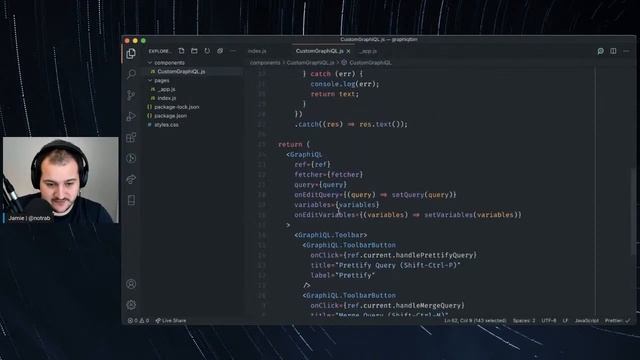
Task: Click the fetcher={fetcher} code line
Action: click(329, 175)
